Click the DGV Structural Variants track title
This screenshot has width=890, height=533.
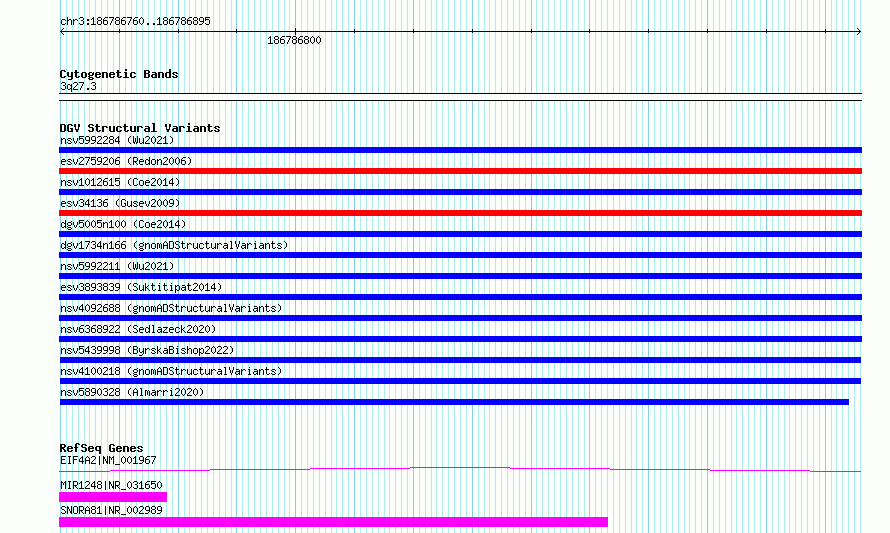click(140, 128)
